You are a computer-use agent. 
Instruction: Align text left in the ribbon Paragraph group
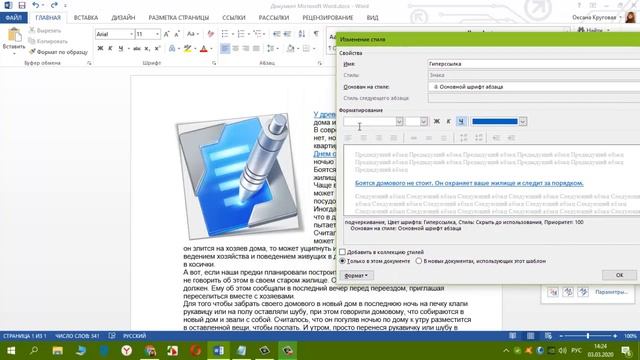point(225,49)
